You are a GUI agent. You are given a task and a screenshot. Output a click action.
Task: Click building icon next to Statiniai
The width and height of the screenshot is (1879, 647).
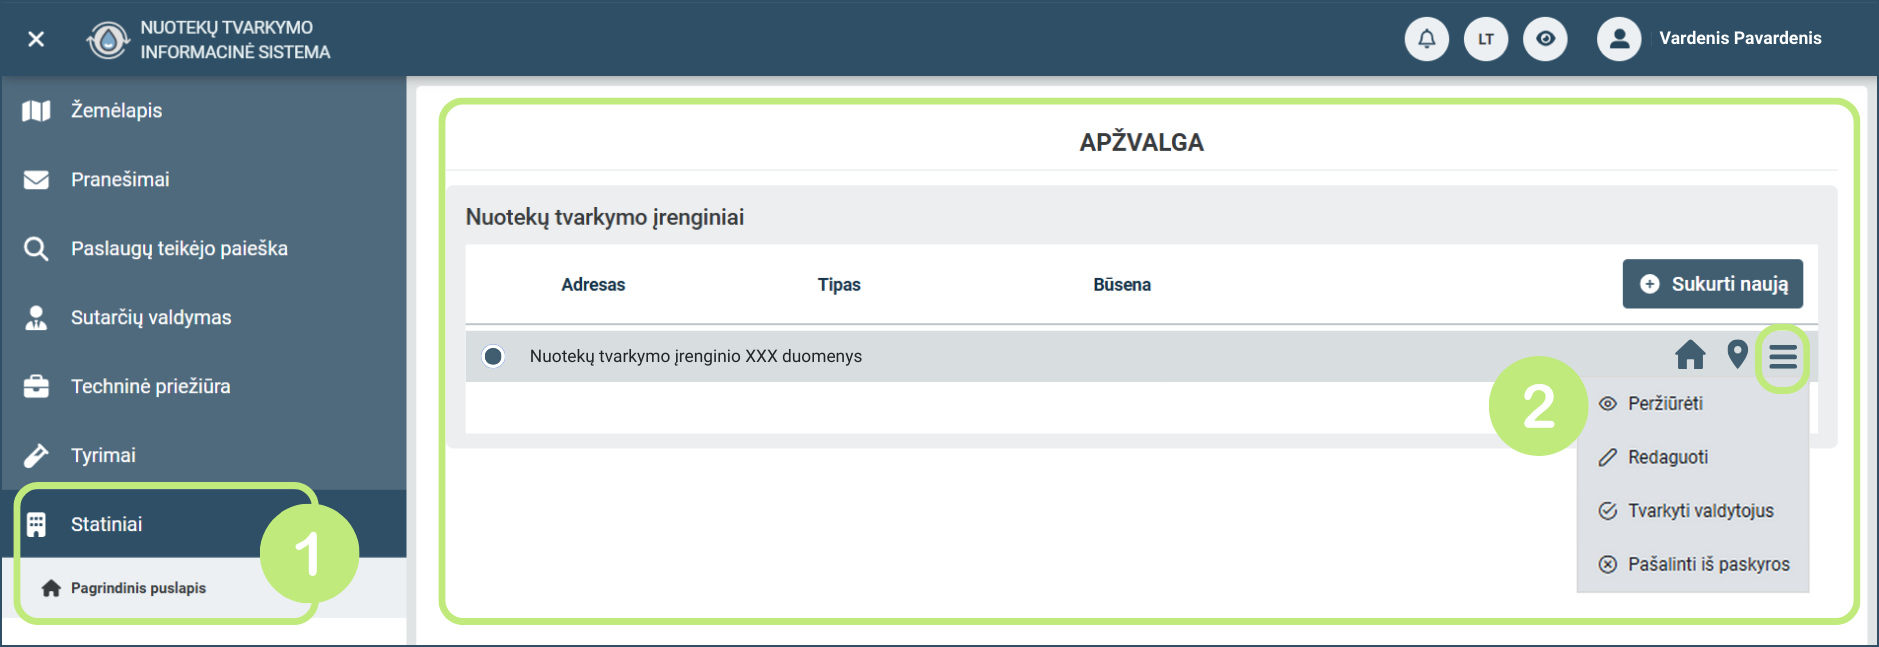(x=36, y=524)
